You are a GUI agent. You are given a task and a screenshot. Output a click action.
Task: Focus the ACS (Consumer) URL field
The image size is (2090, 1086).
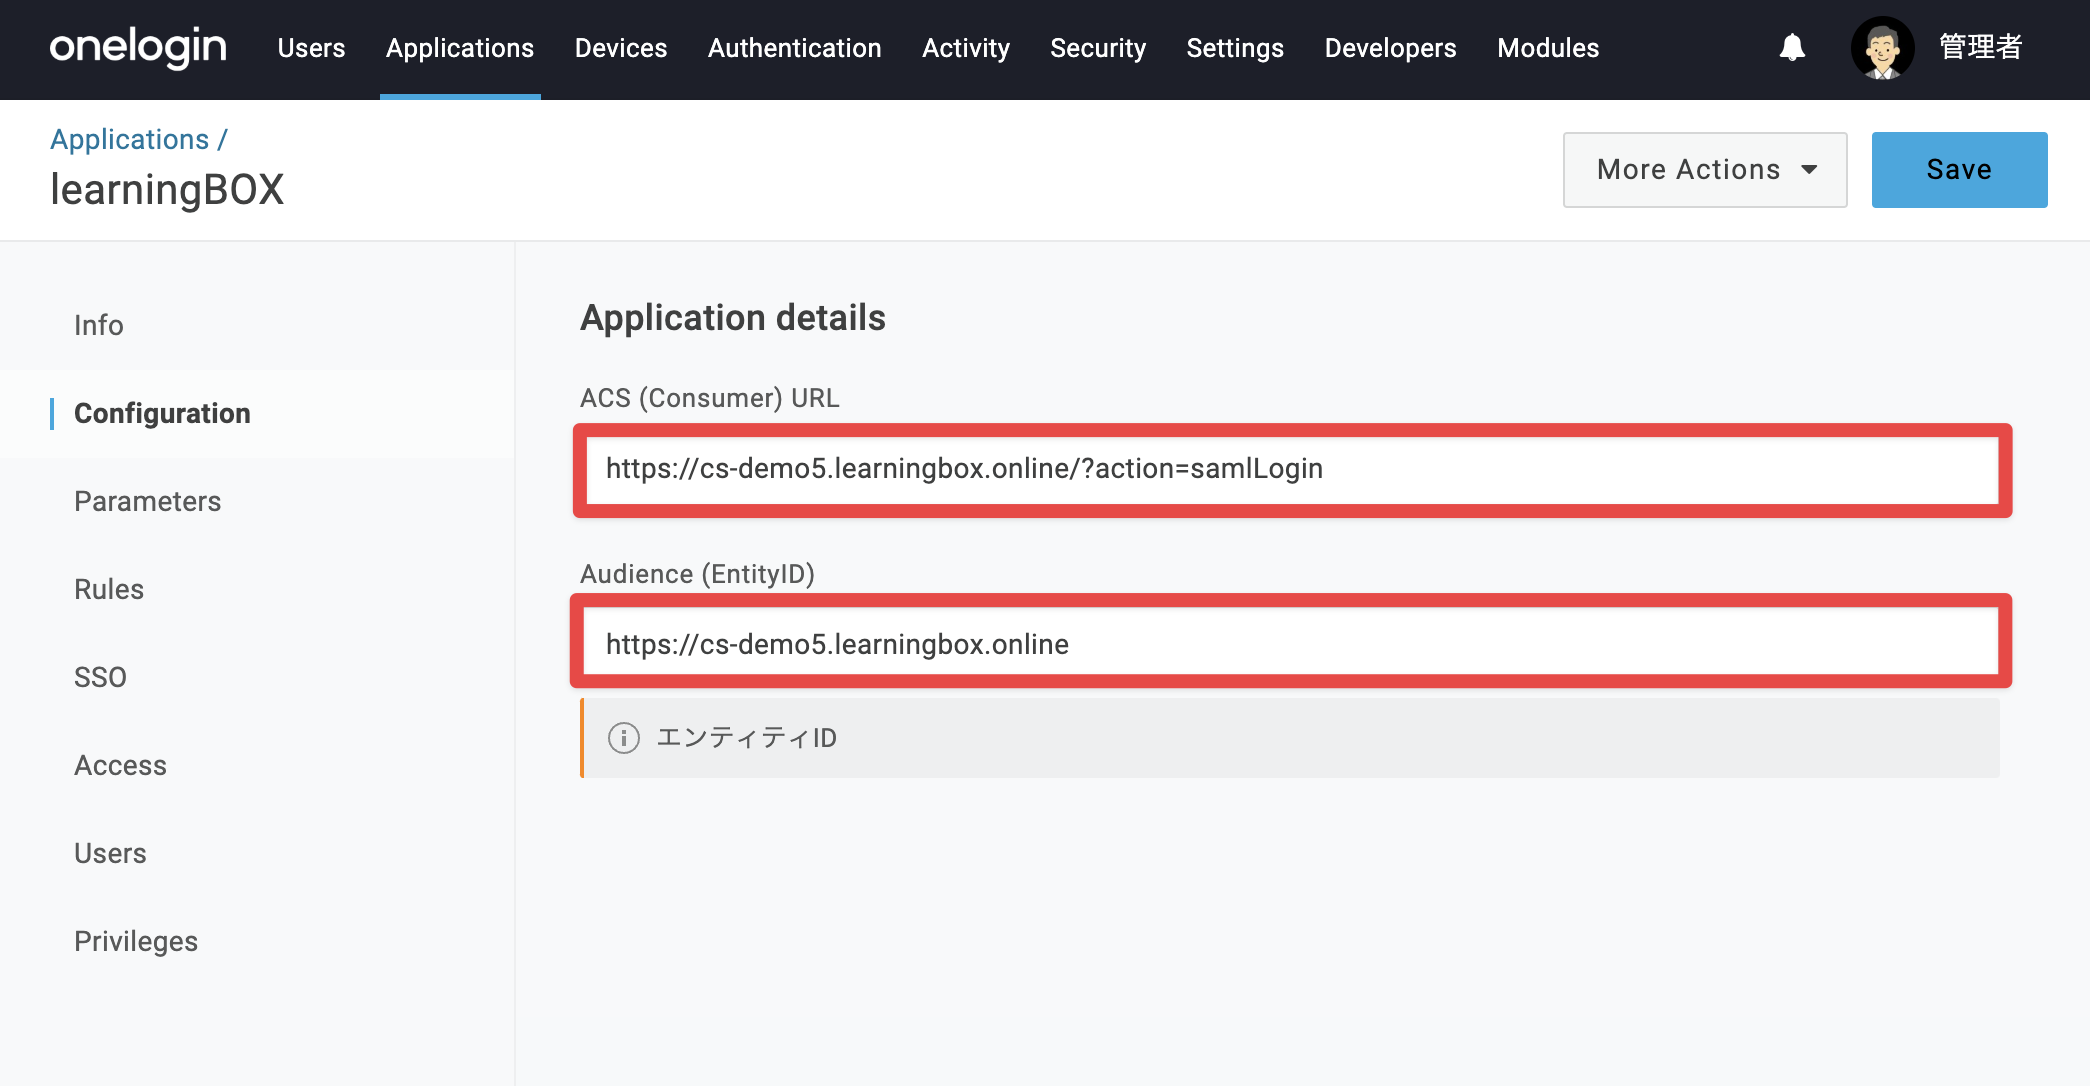tap(1292, 469)
